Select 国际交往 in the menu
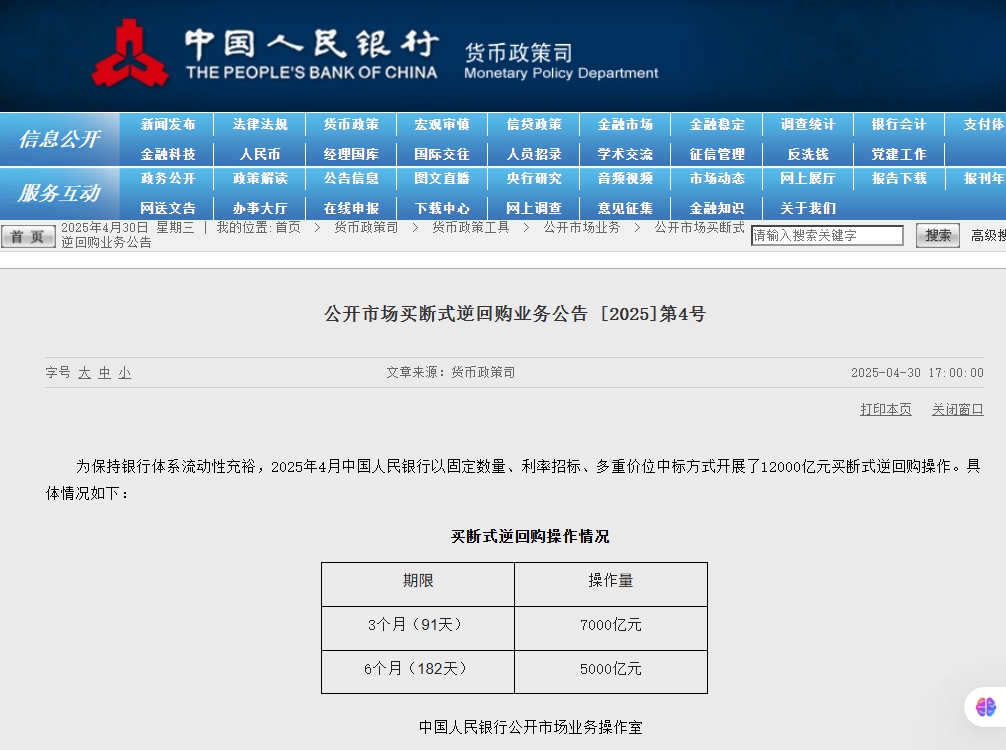 (x=442, y=155)
